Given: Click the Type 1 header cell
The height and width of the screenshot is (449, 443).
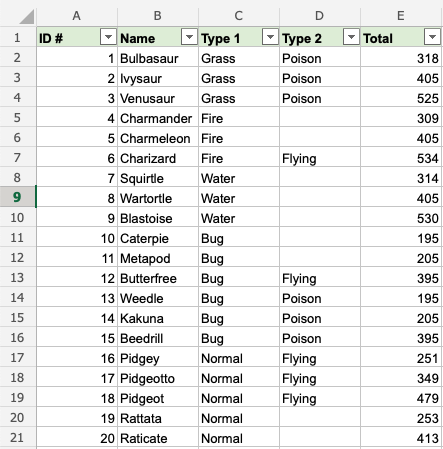Looking at the screenshot, I should click(239, 37).
